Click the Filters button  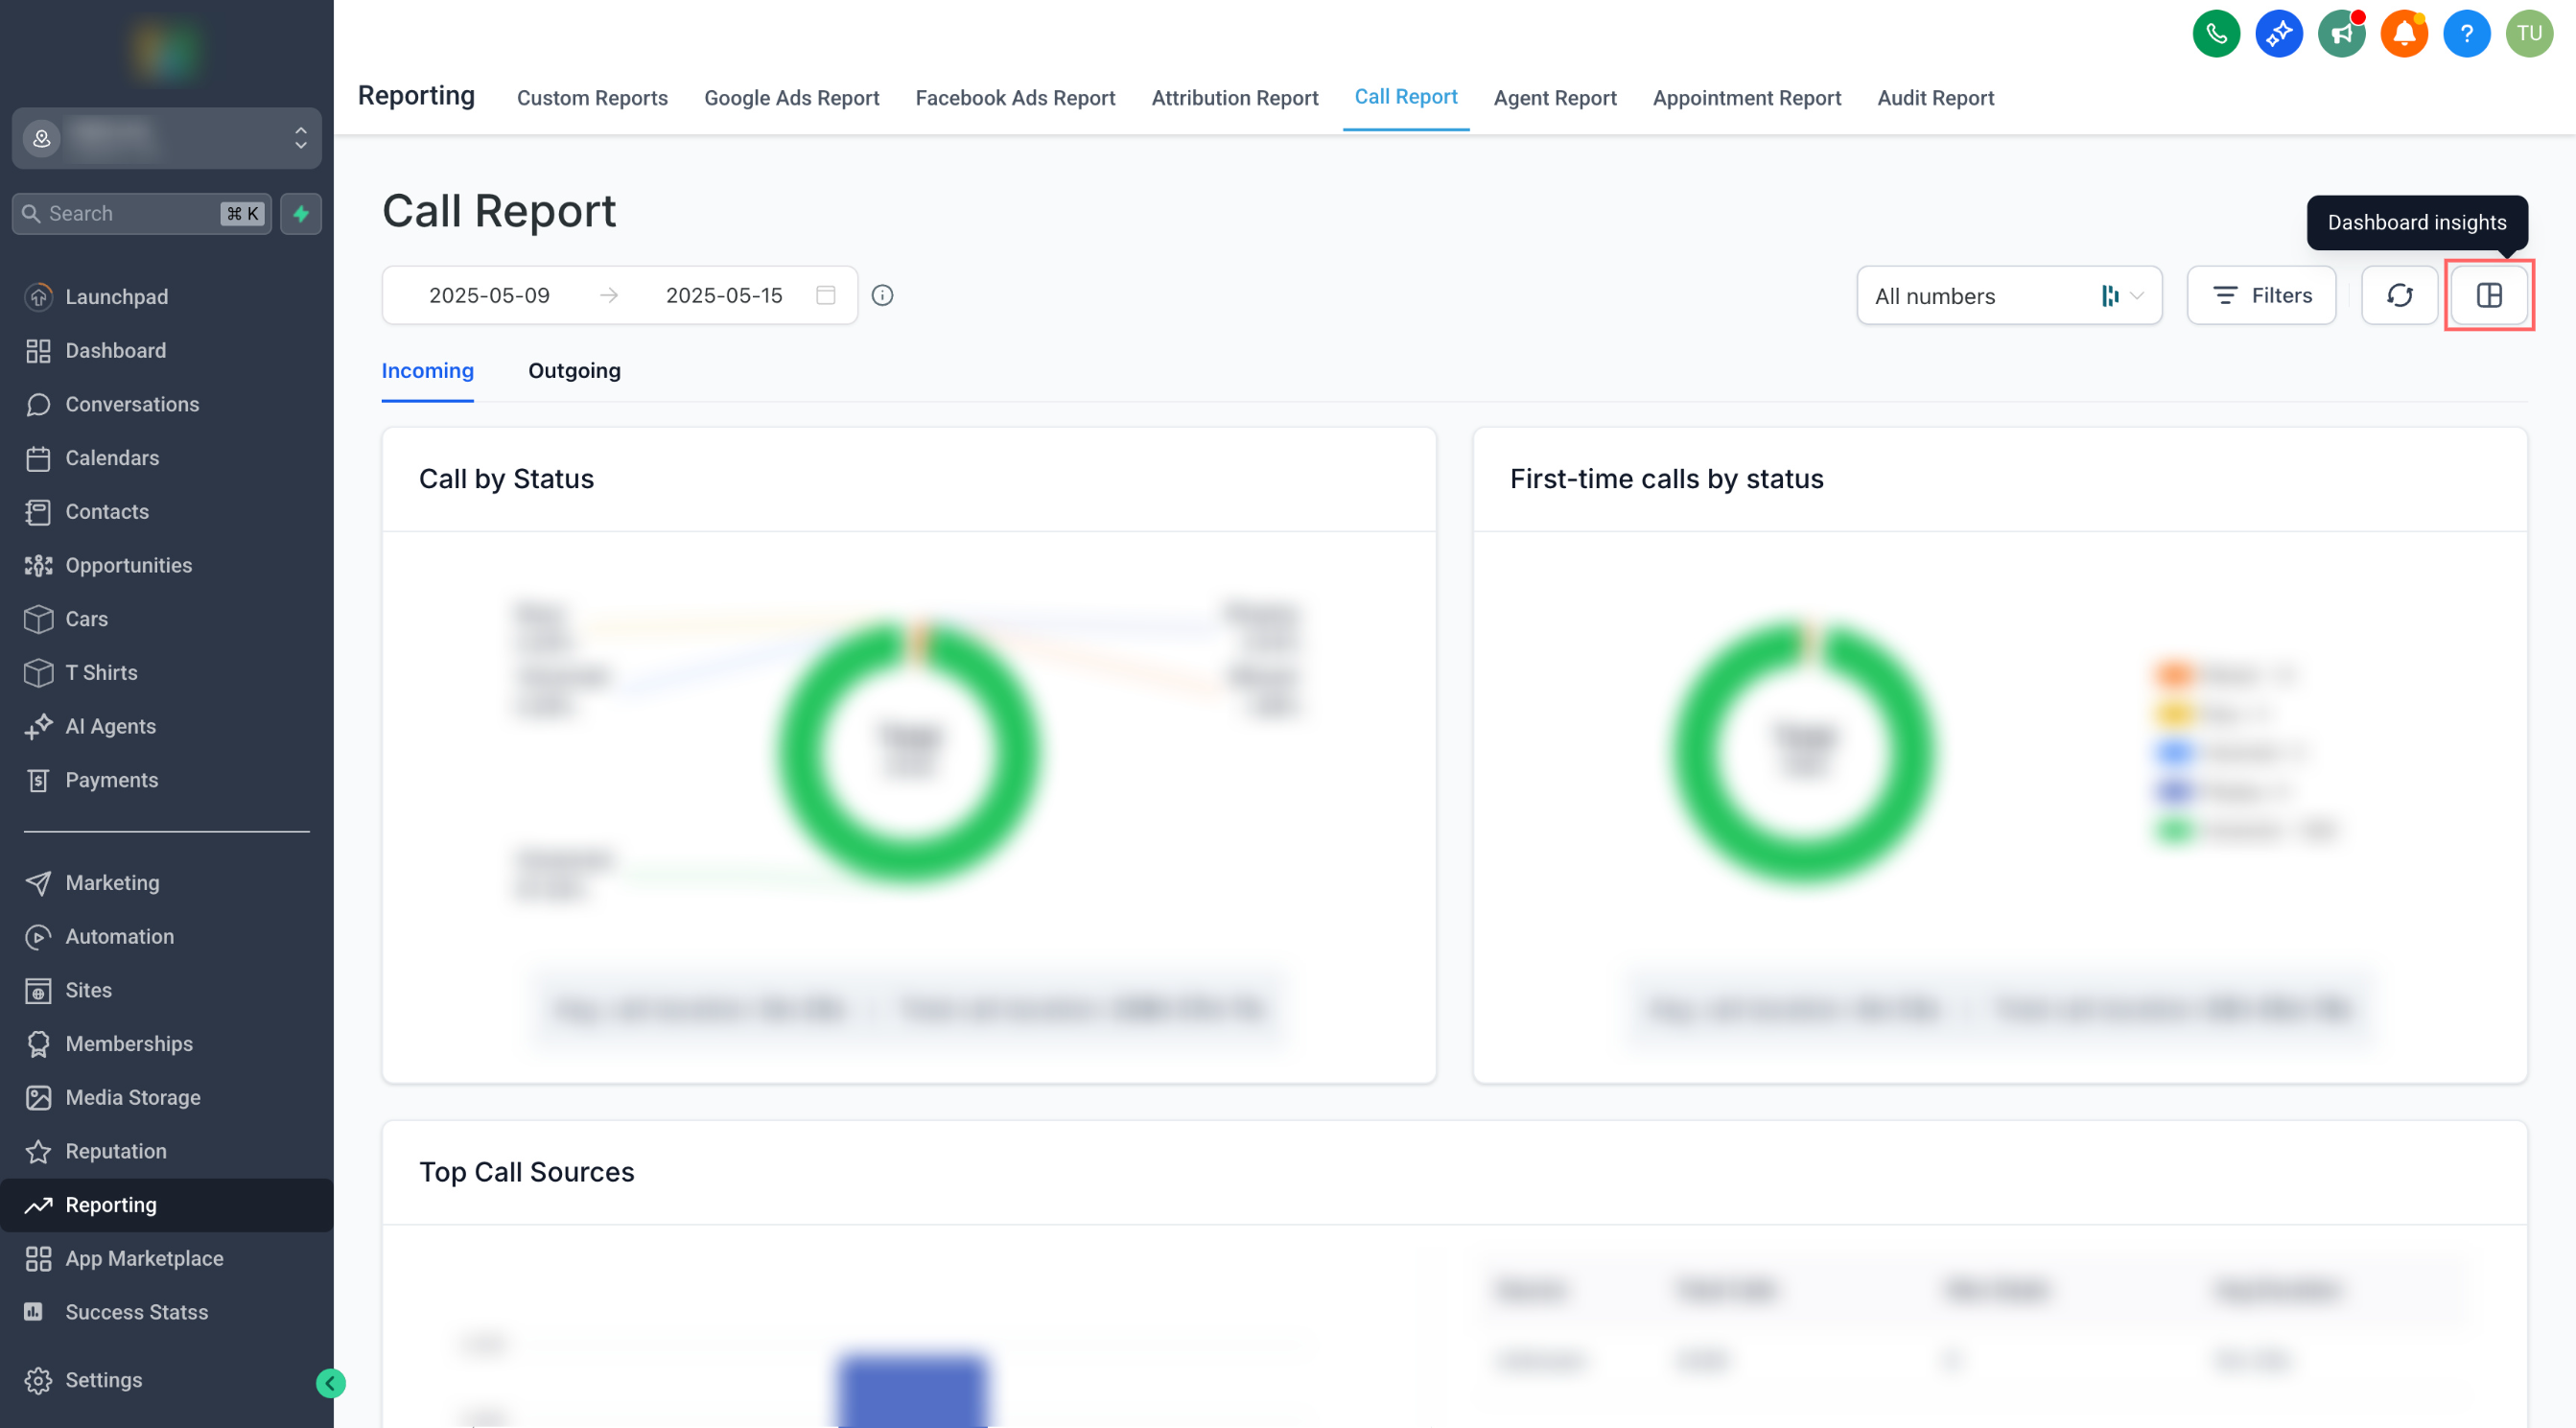click(x=2261, y=295)
